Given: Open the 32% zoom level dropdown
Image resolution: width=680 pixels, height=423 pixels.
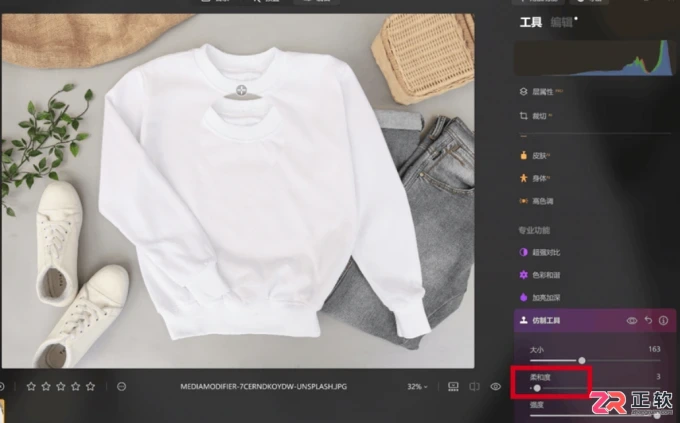Looking at the screenshot, I should pos(417,387).
